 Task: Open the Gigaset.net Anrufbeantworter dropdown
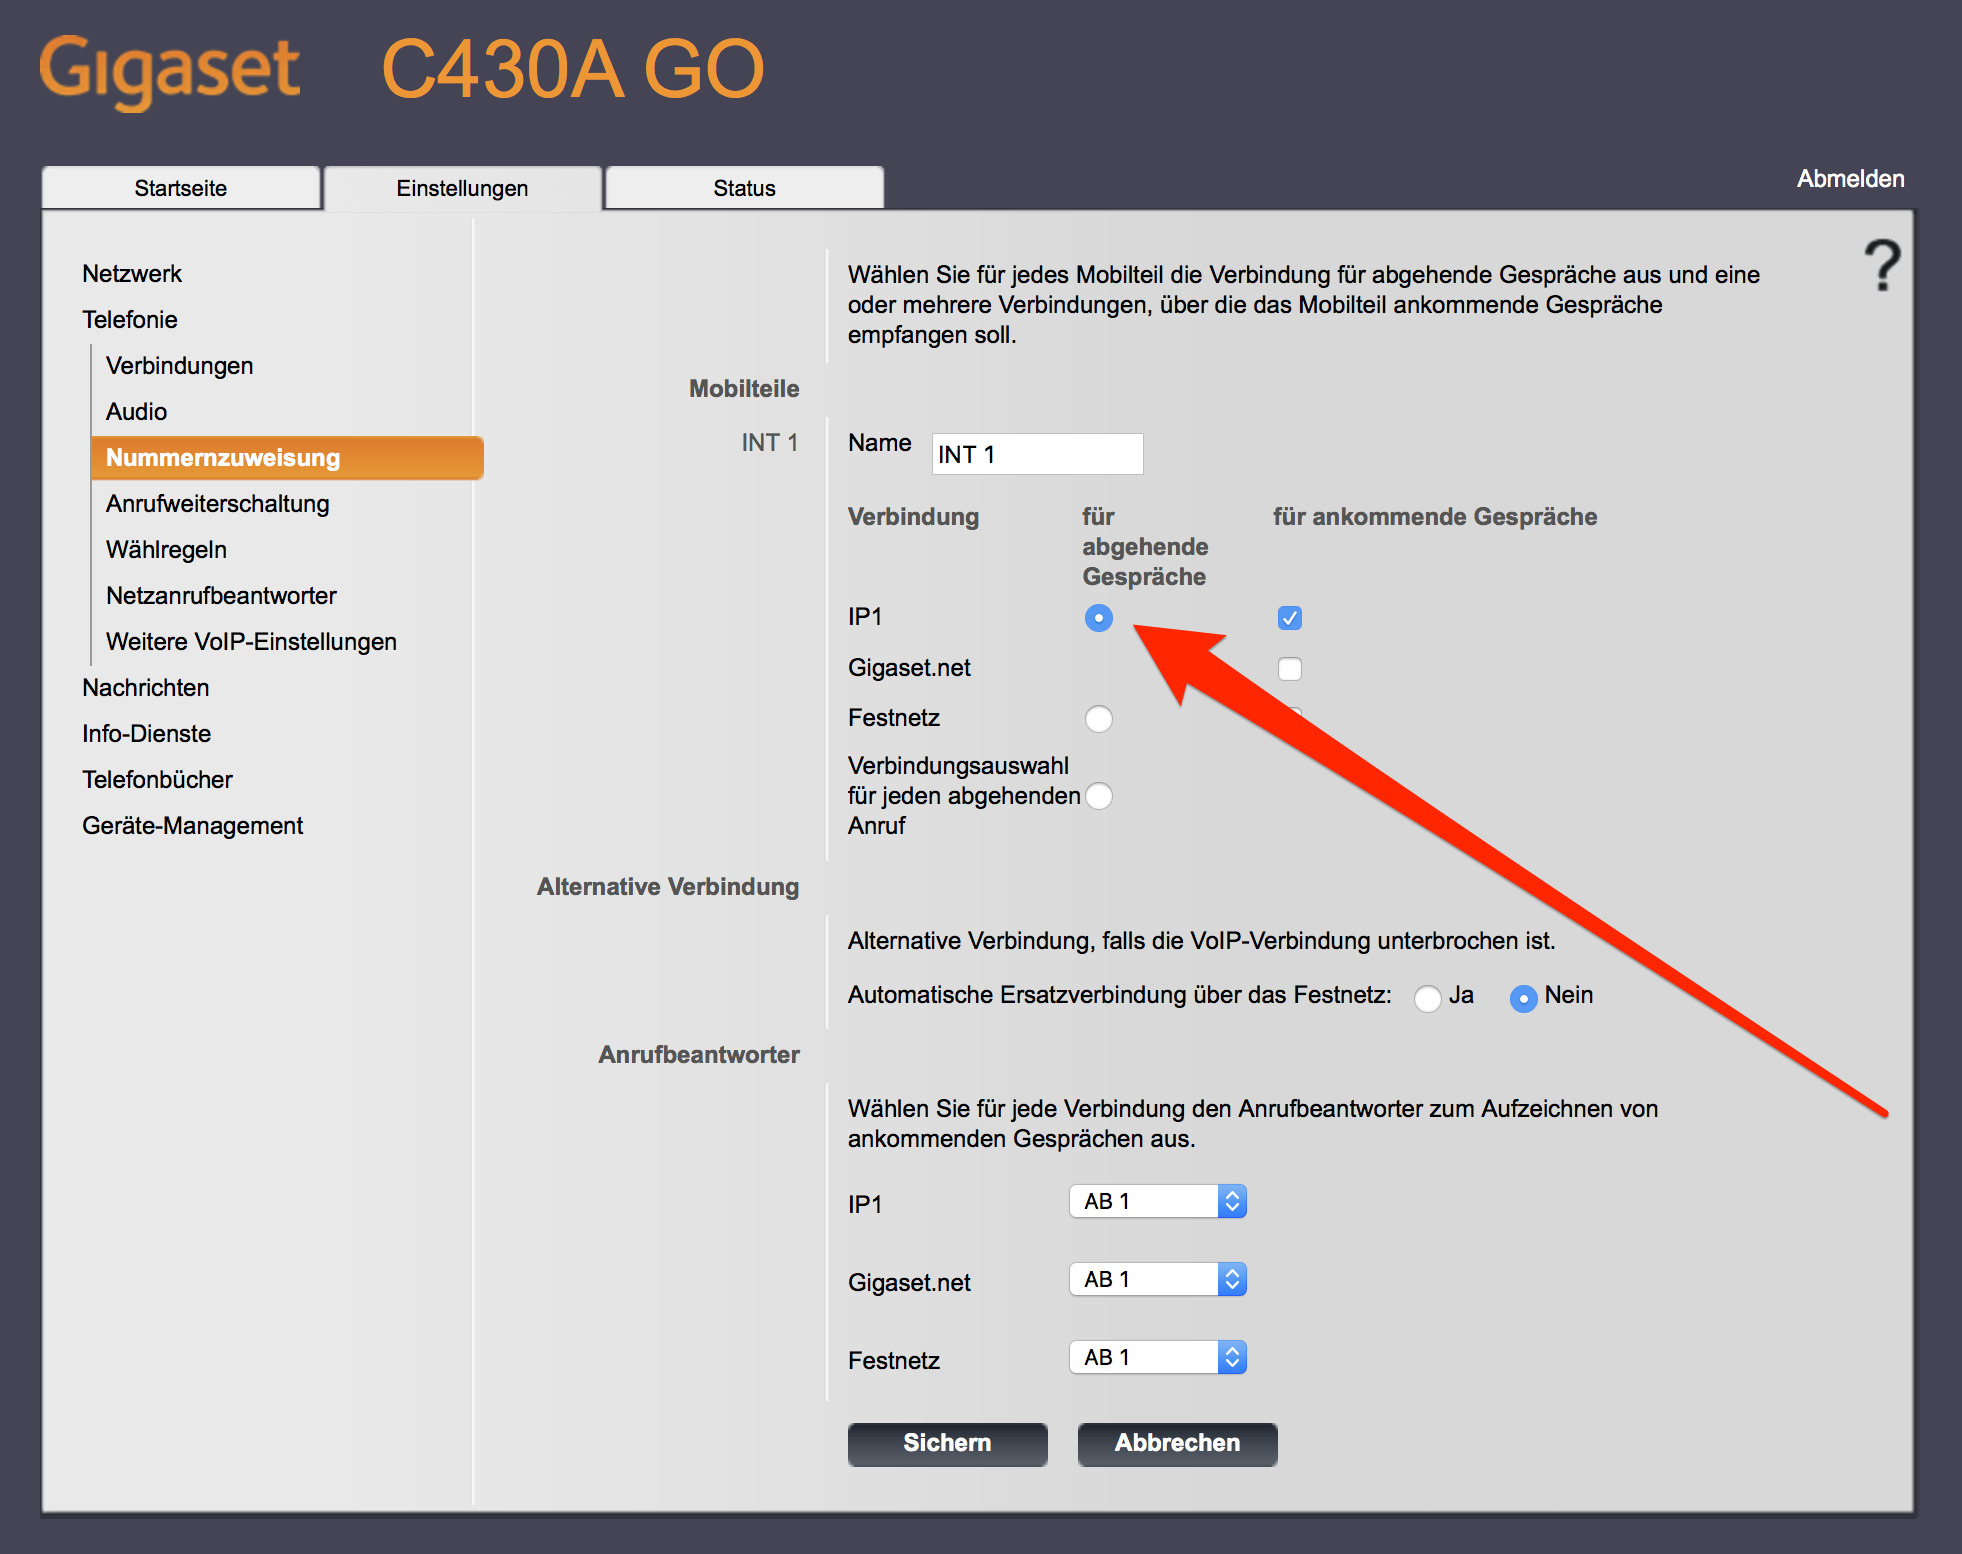tap(1158, 1279)
